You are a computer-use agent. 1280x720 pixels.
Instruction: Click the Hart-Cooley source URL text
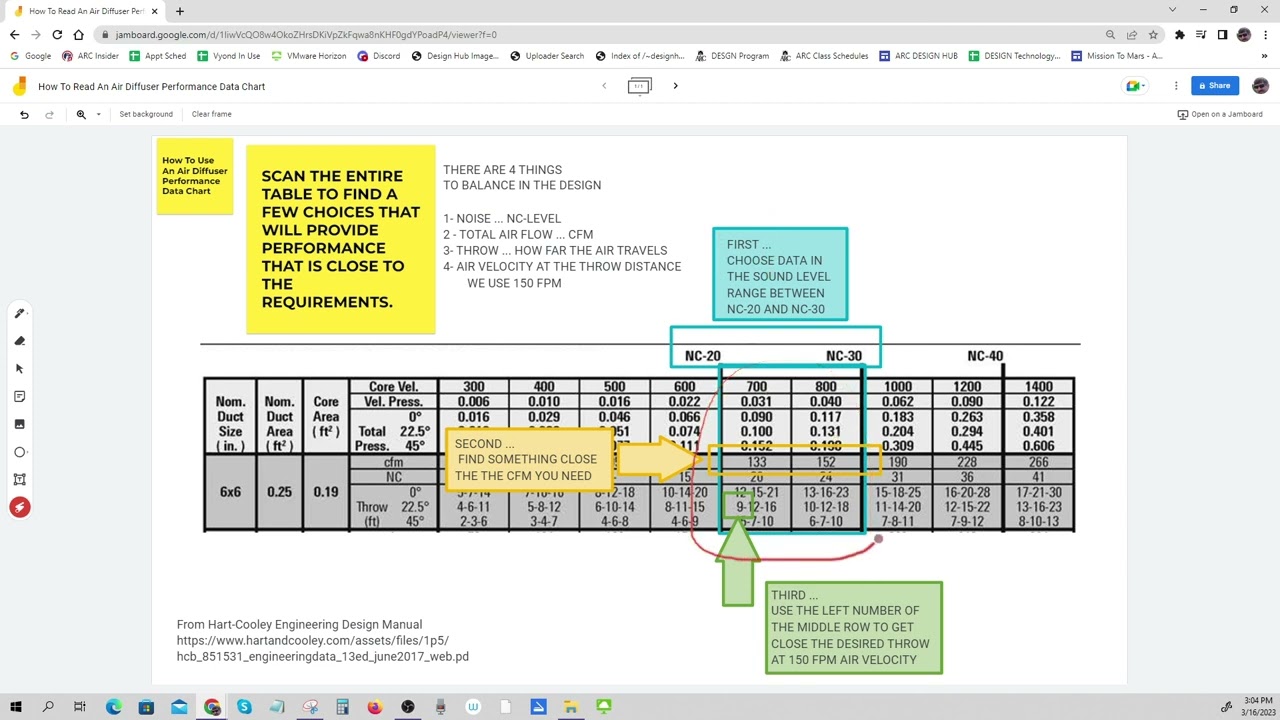click(323, 648)
